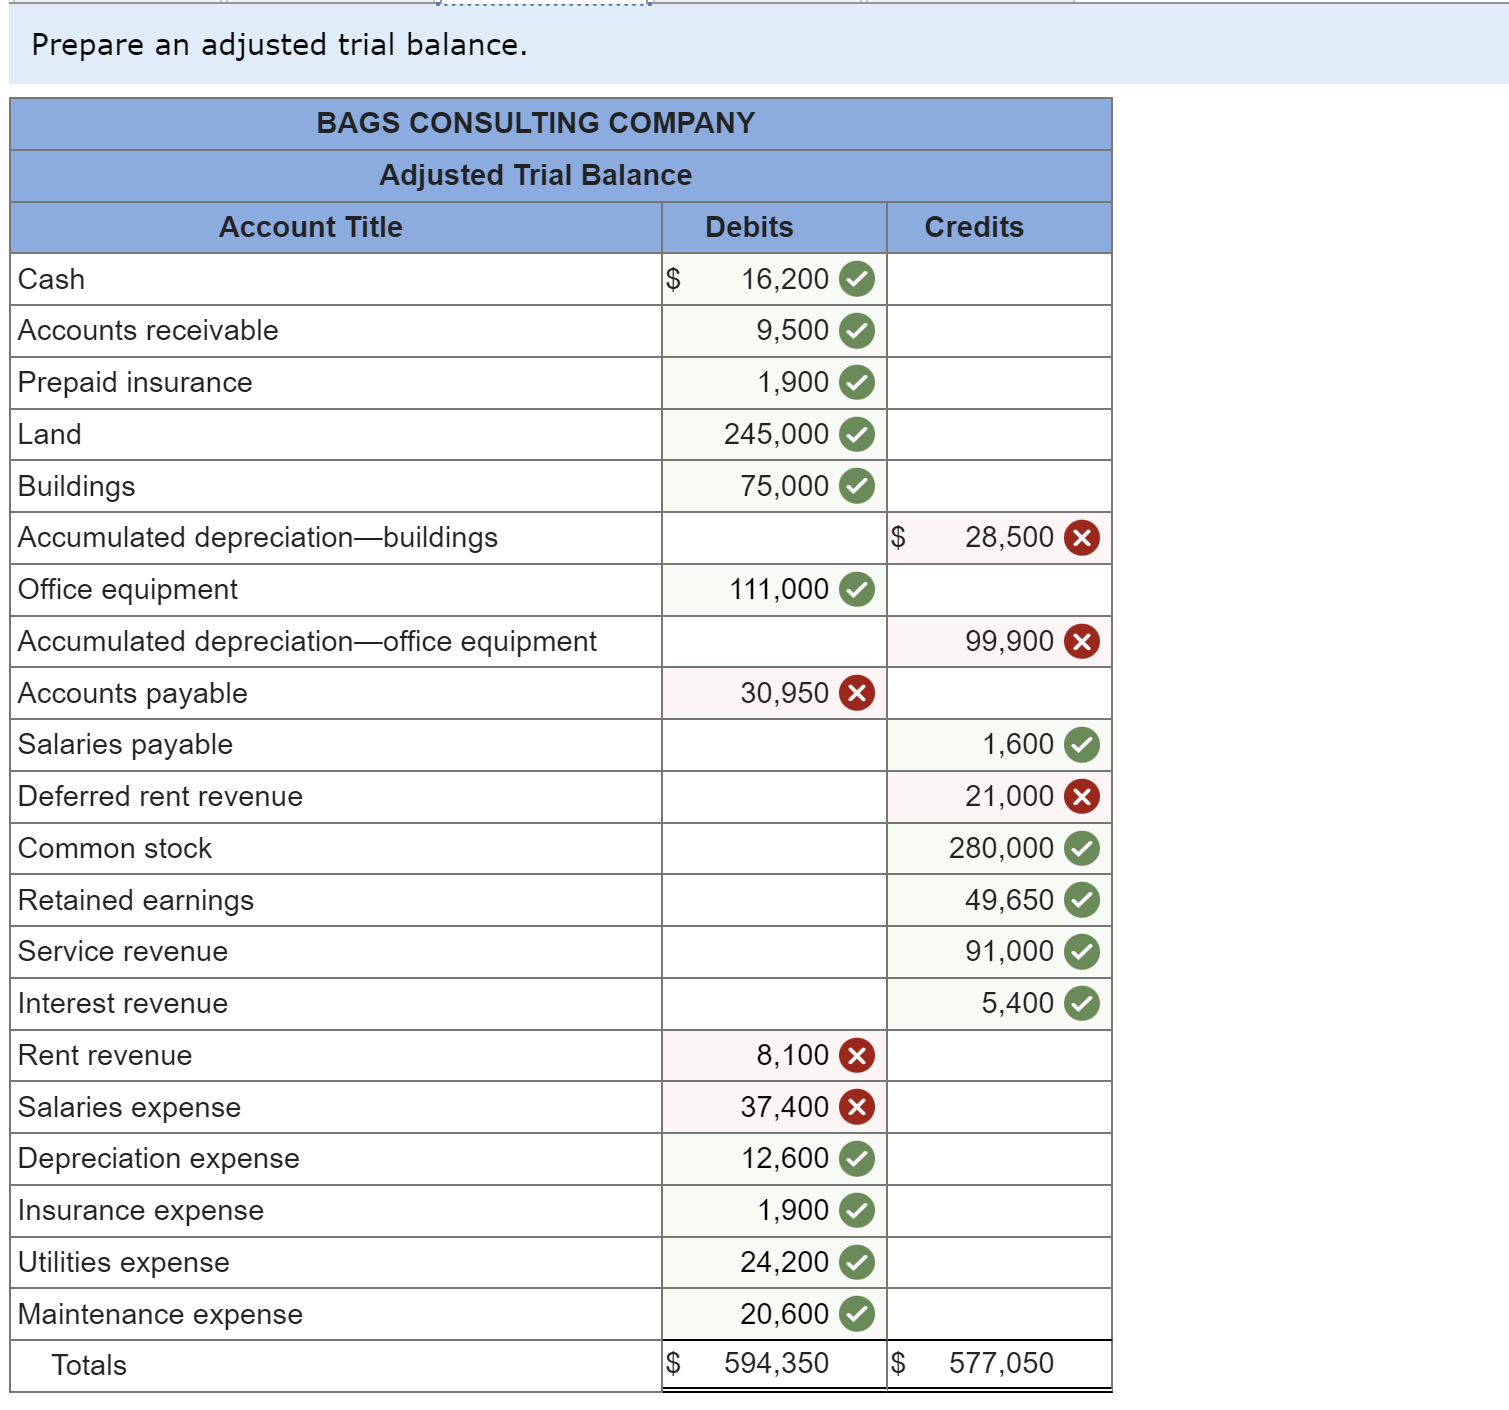Screen dimensions: 1509x1410
Task: Click the checkmark beside Maintenance expense 20,600
Action: pos(858,1314)
